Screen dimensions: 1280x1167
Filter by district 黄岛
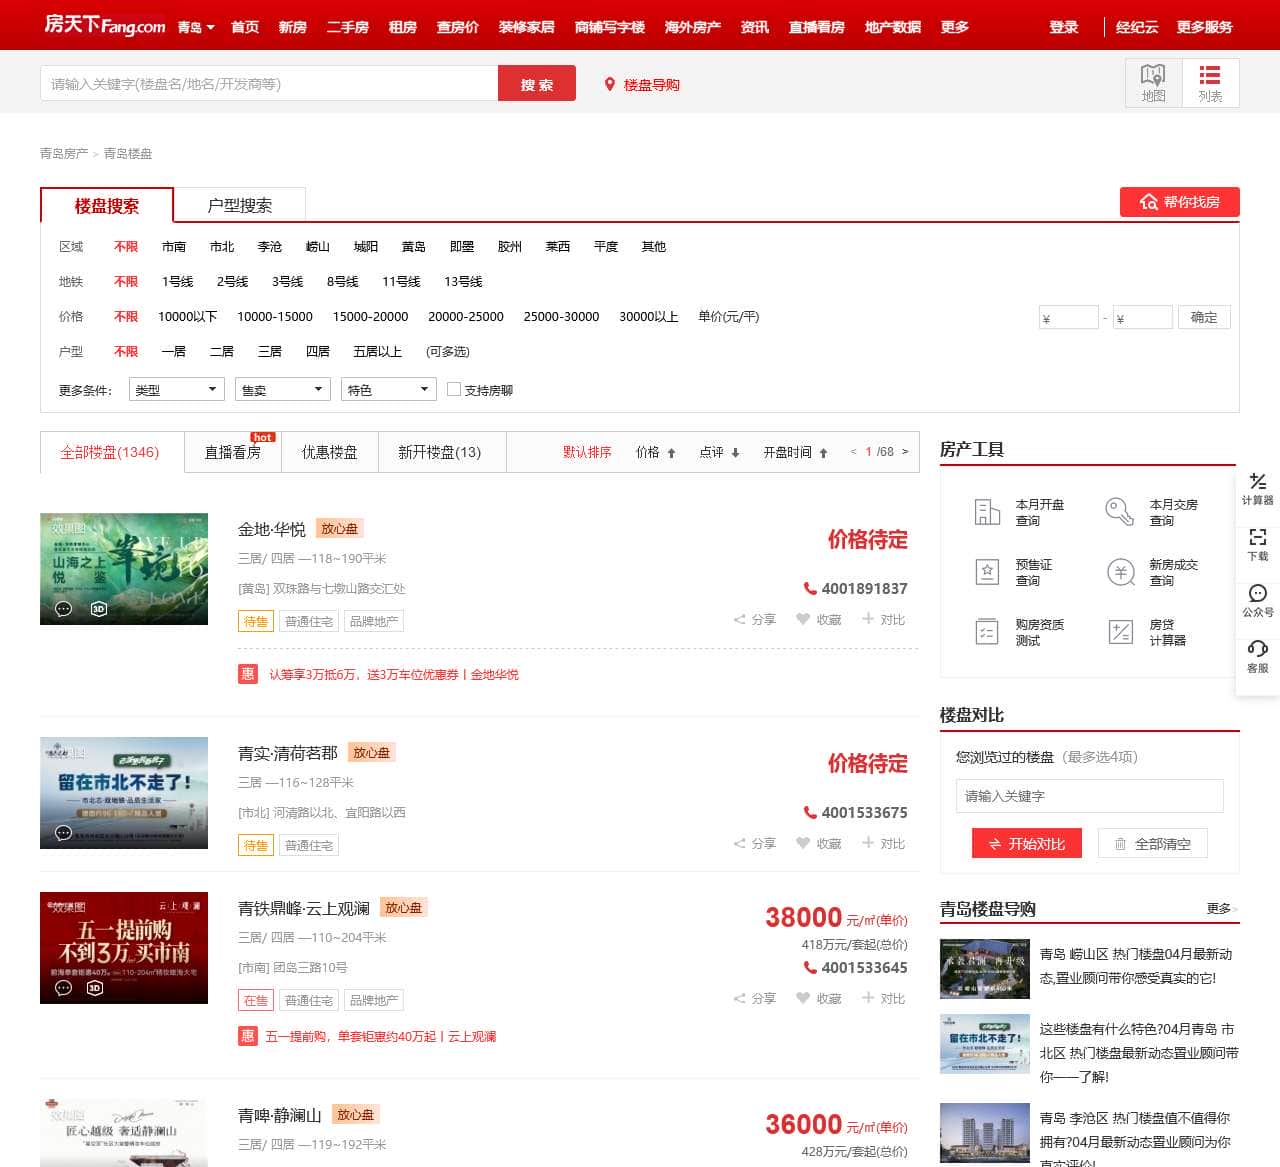click(414, 247)
